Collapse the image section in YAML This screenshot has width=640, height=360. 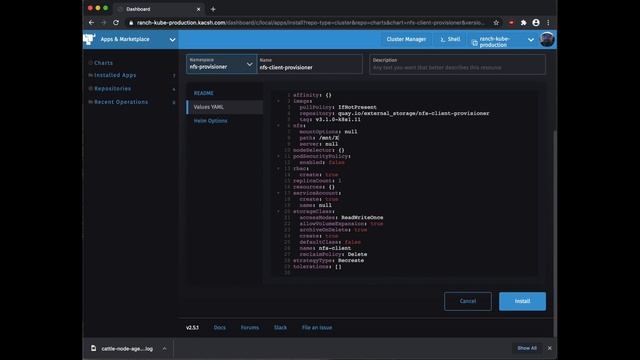279,101
